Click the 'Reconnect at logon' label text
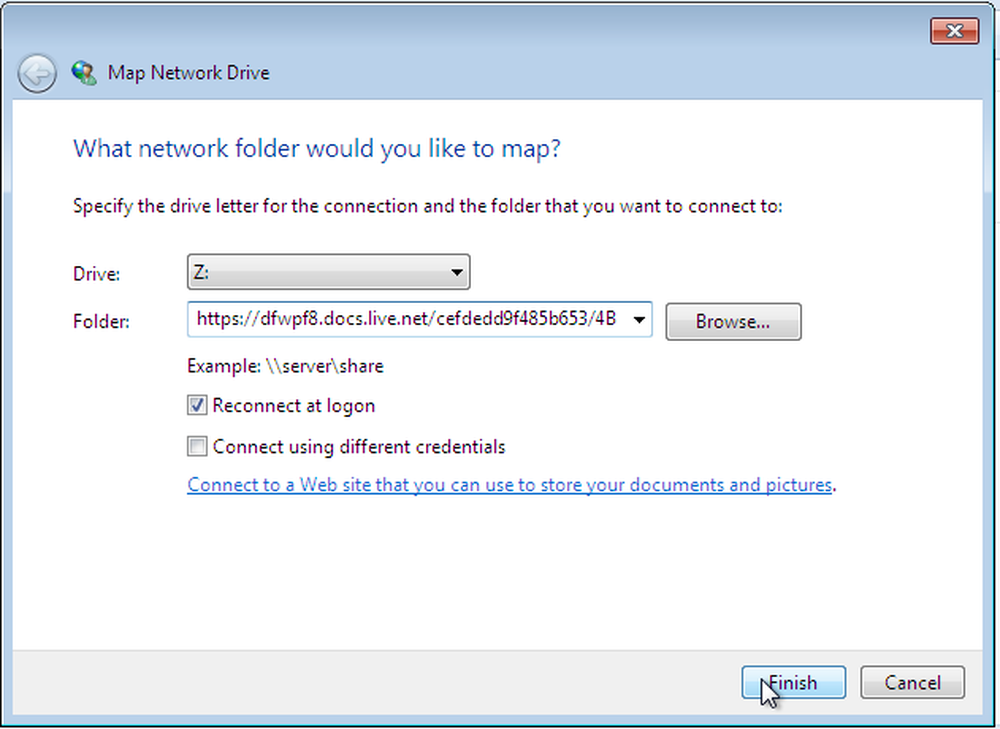 point(294,406)
